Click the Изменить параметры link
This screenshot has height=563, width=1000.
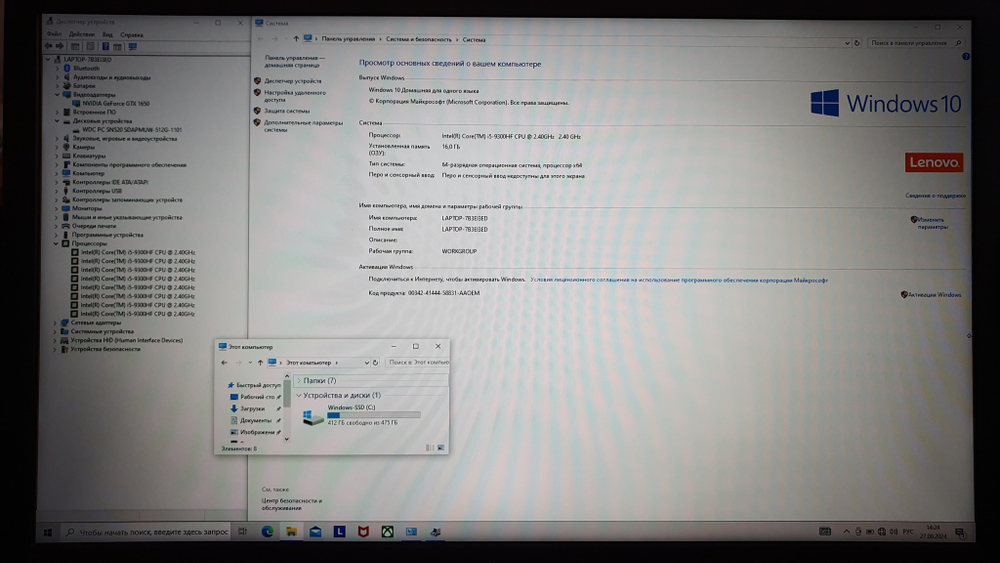pos(931,223)
